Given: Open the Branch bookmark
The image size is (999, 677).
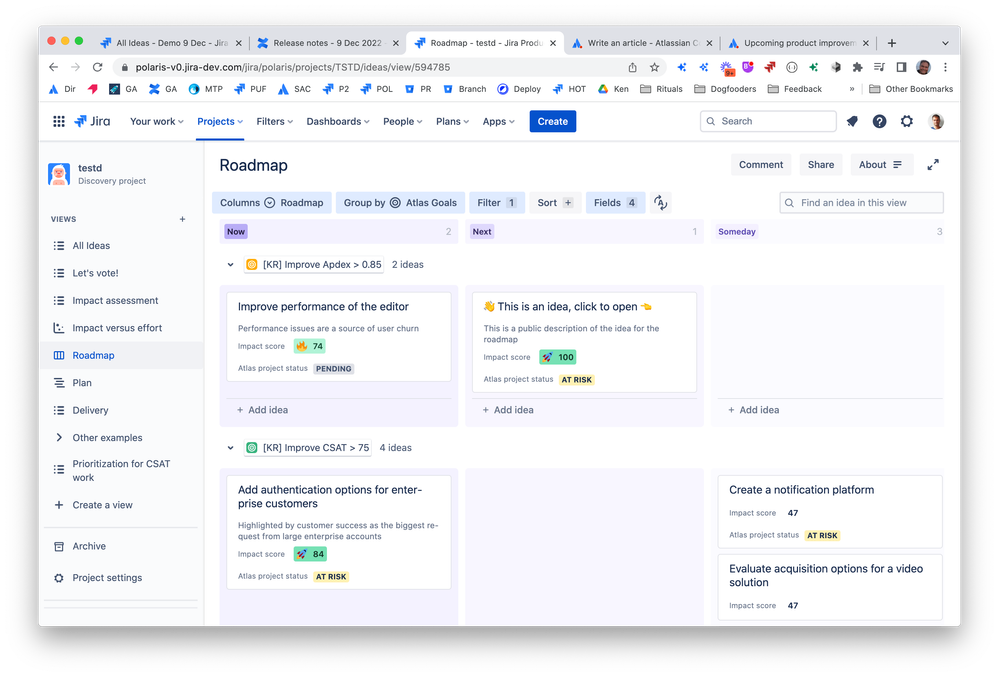Looking at the screenshot, I should click(464, 89).
